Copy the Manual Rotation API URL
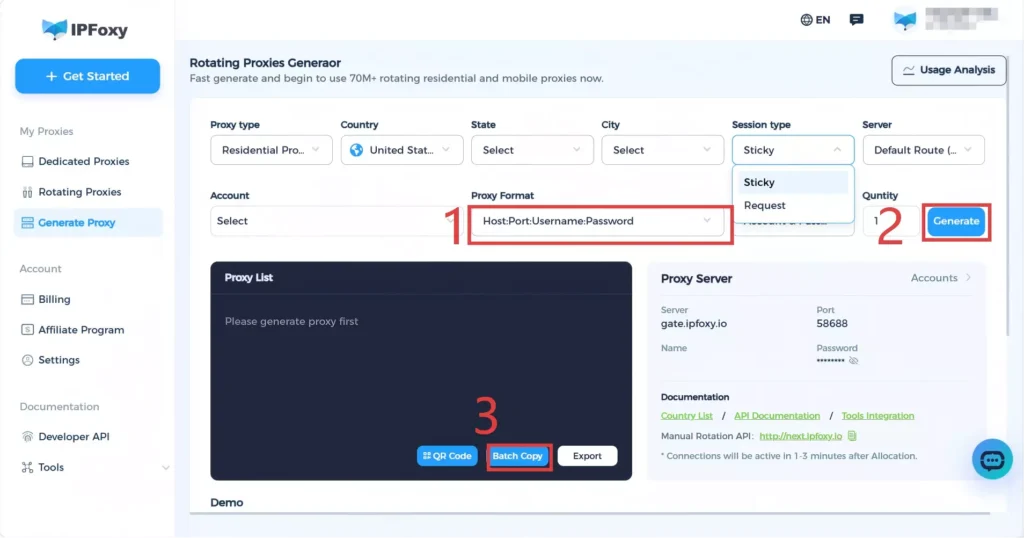1024x538 pixels. [x=852, y=436]
